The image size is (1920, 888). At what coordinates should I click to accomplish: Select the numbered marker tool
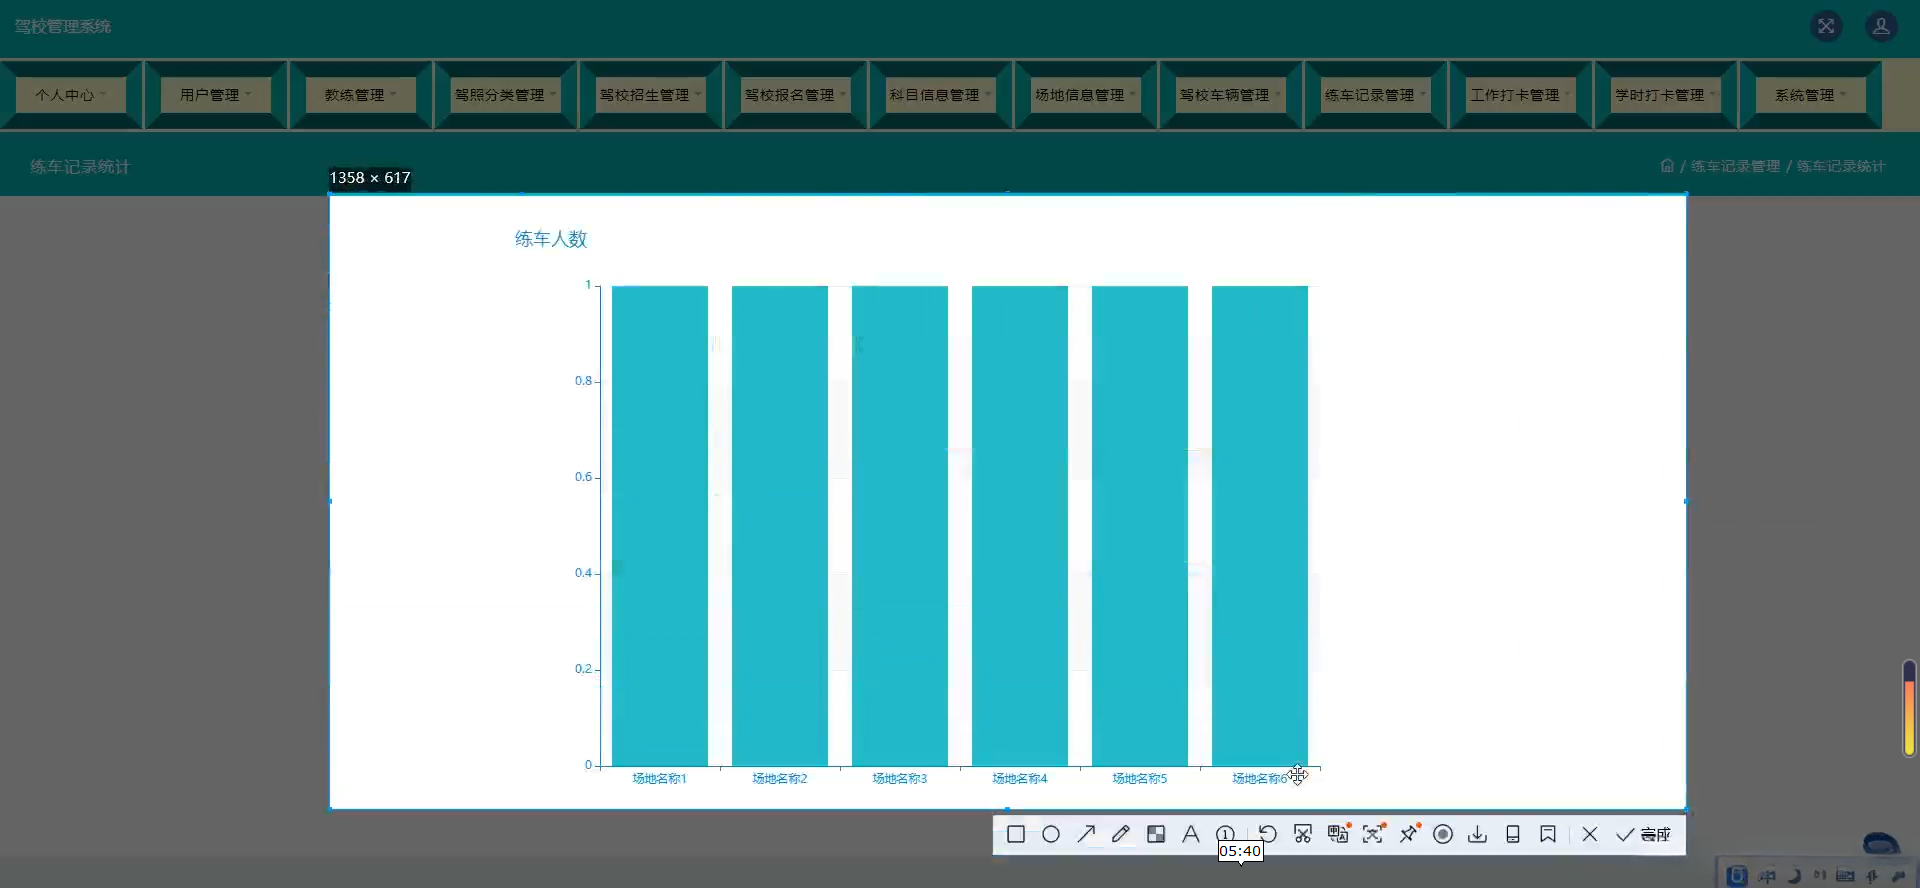[1225, 834]
